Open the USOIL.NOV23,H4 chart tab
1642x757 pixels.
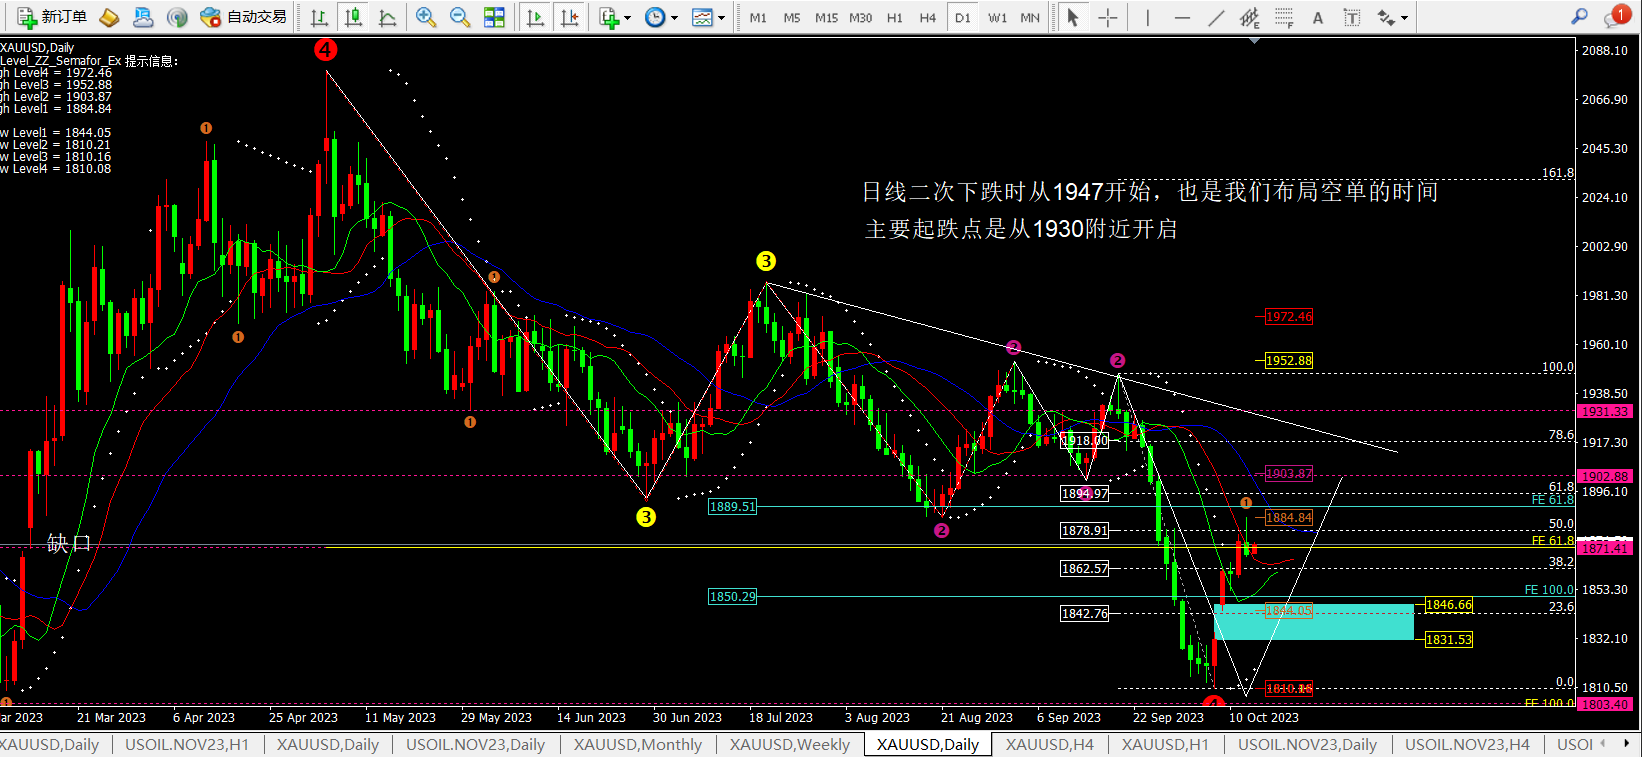point(1467,745)
